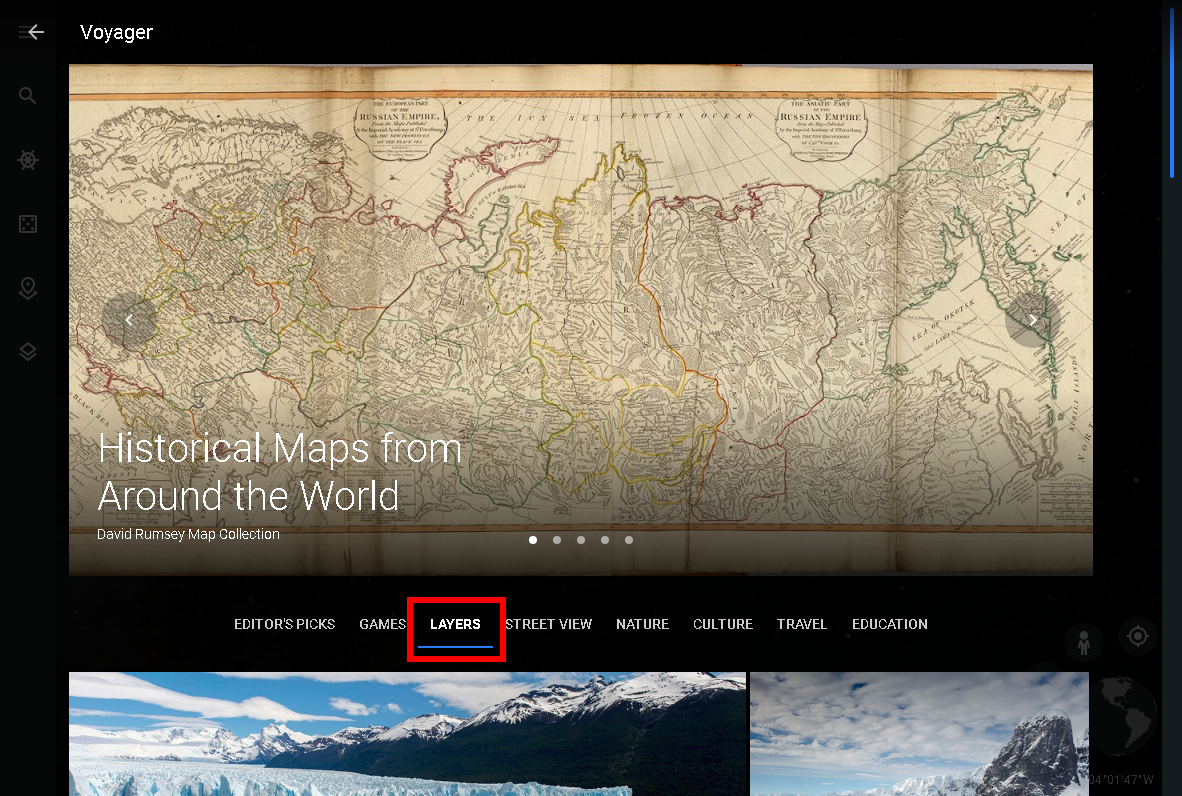The width and height of the screenshot is (1182, 796).
Task: Roll the I'm Feeling Lucky dice icon
Action: [x=28, y=224]
